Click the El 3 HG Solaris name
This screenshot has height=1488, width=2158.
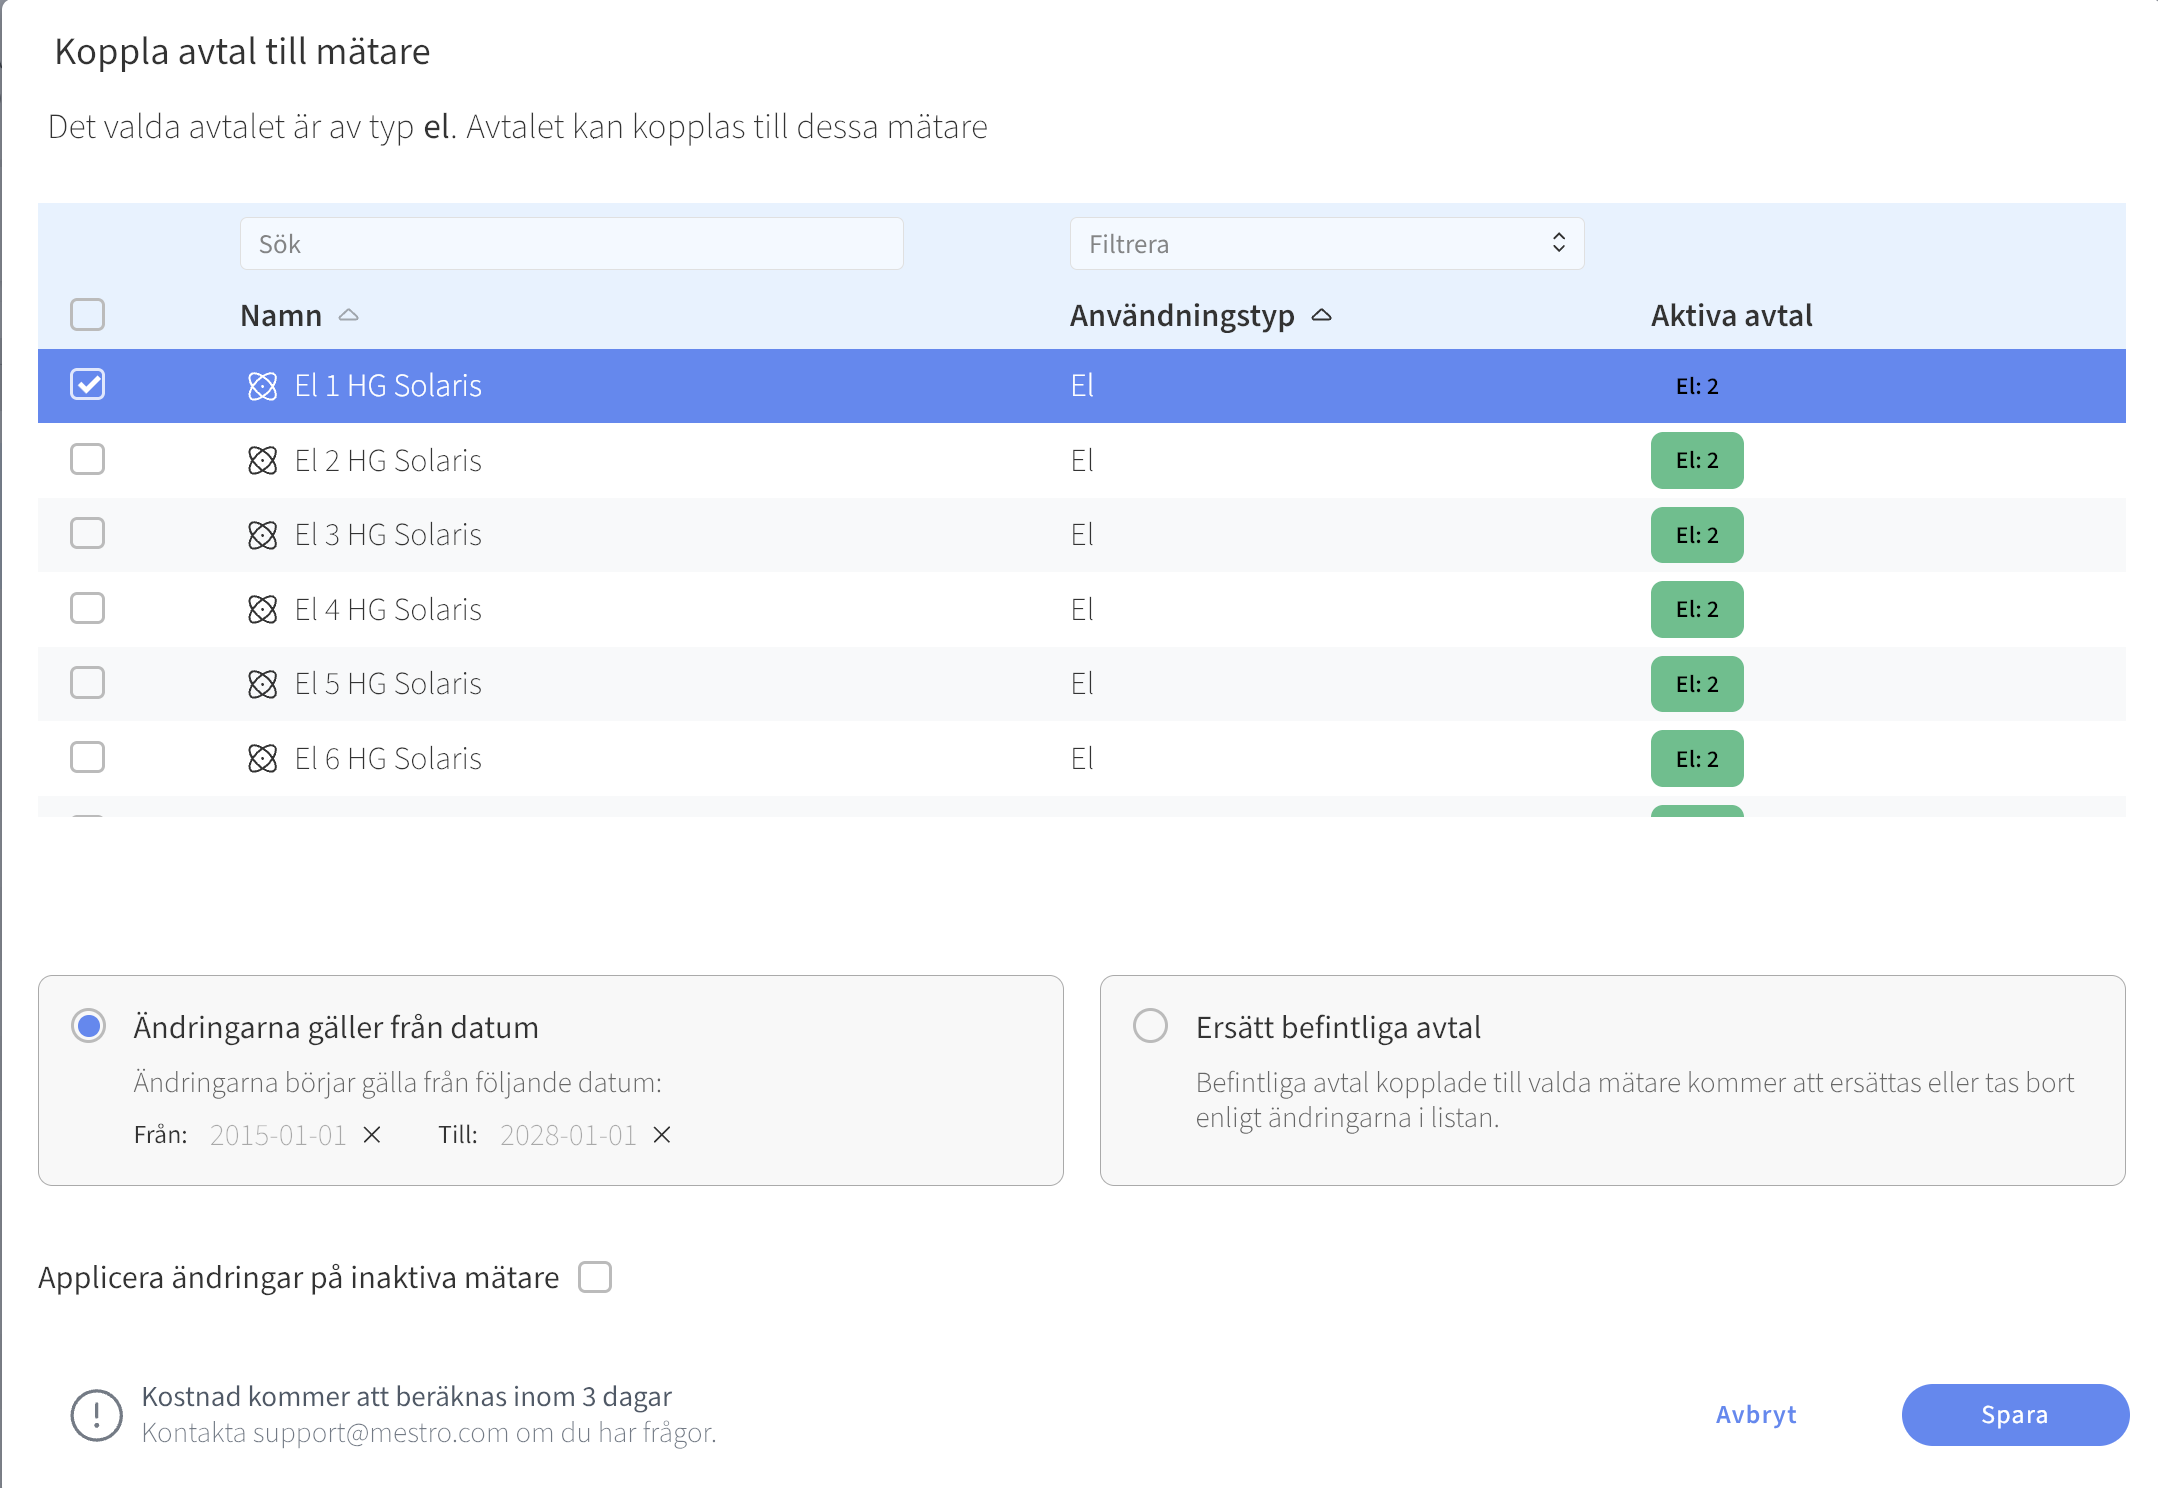click(x=388, y=535)
